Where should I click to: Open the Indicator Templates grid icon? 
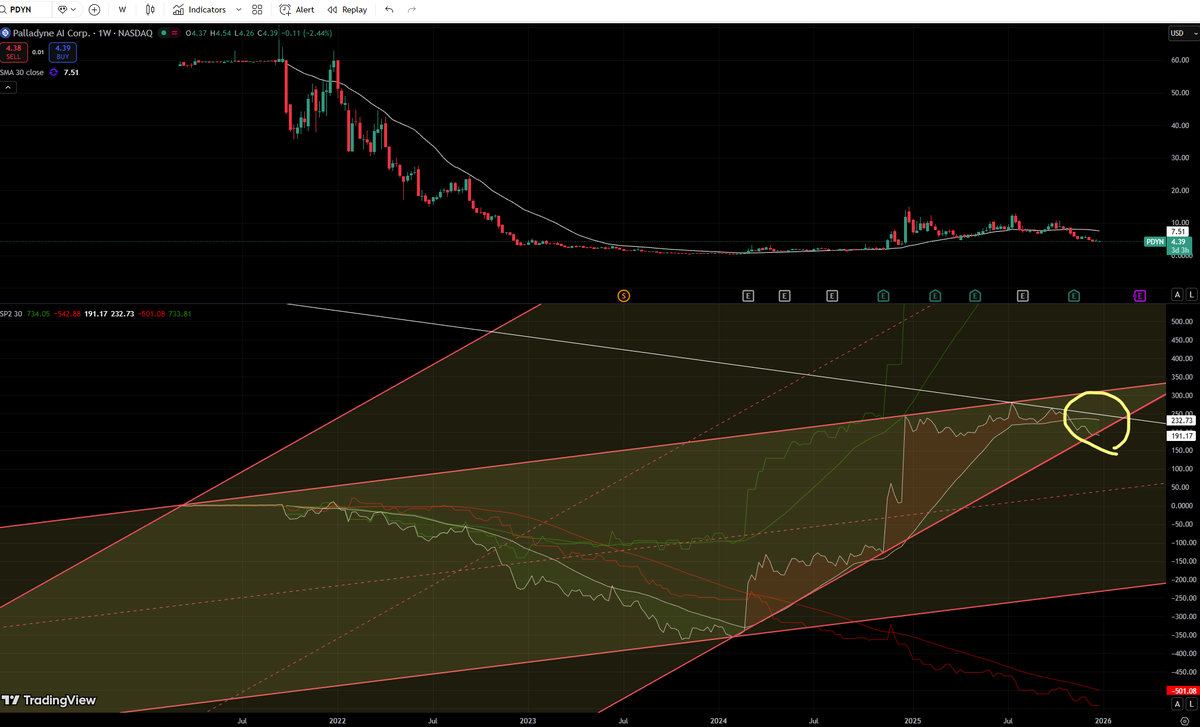[x=257, y=9]
